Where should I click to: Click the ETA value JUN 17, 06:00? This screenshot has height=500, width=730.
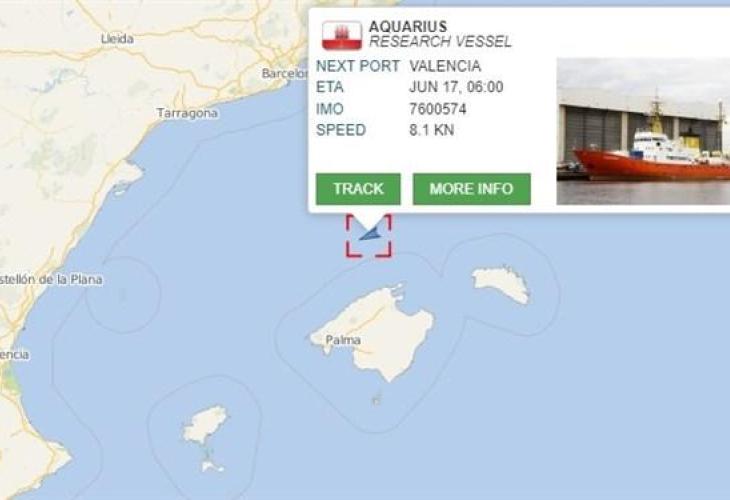(x=456, y=87)
